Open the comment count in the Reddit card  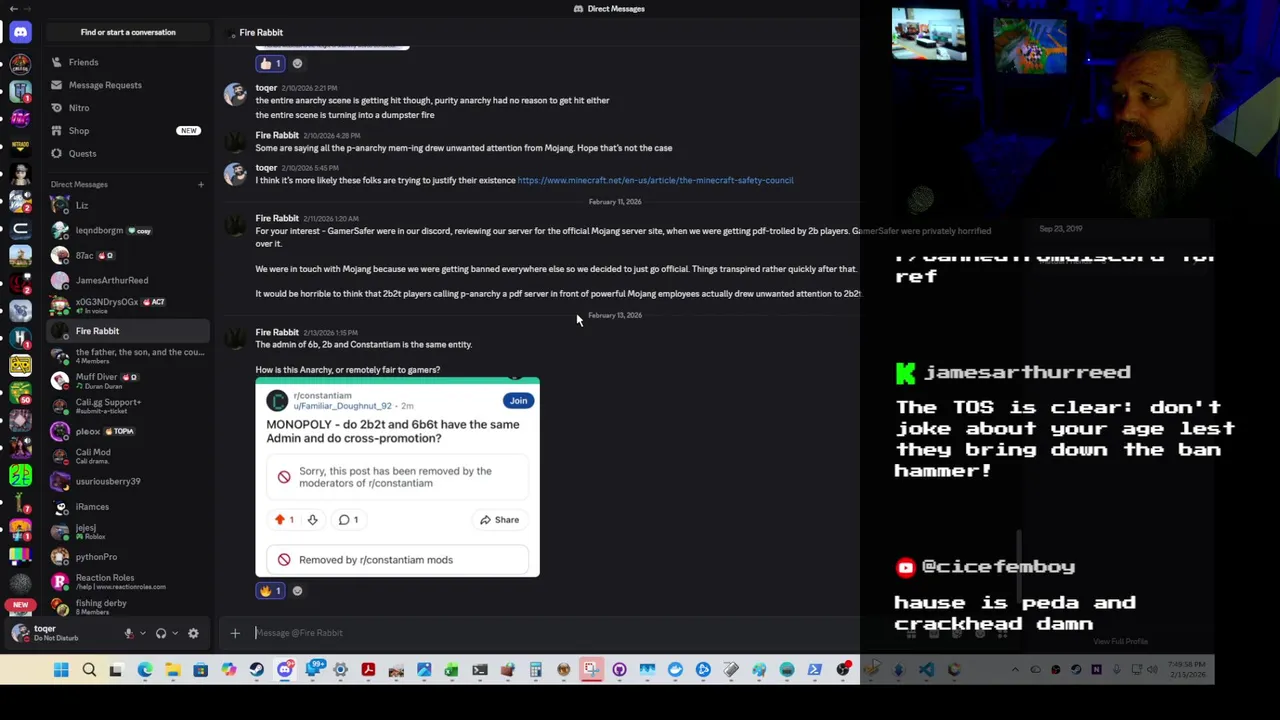click(x=348, y=520)
